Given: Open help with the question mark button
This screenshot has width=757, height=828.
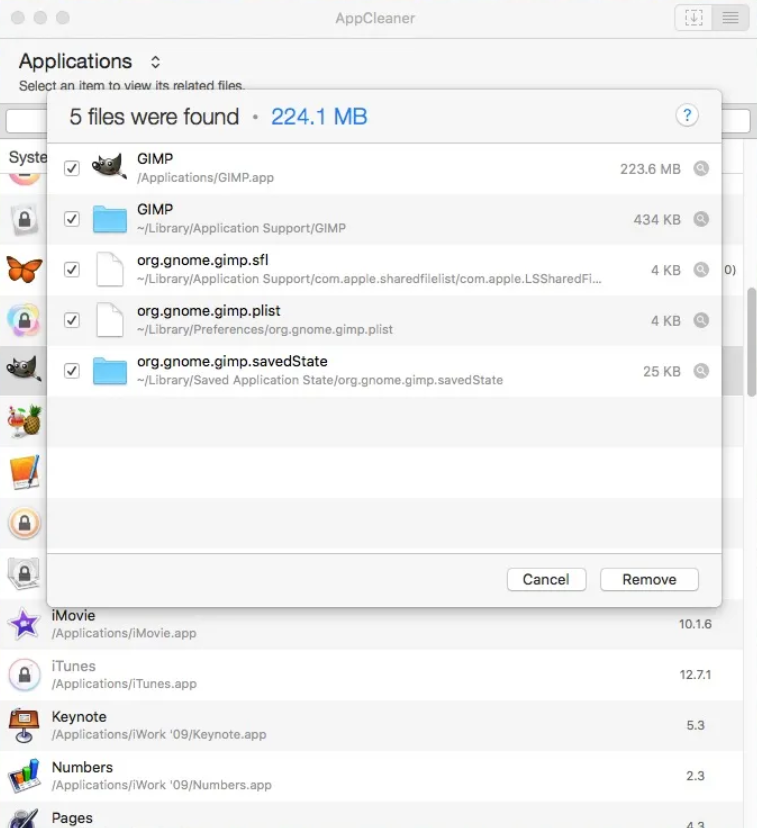Looking at the screenshot, I should (687, 115).
